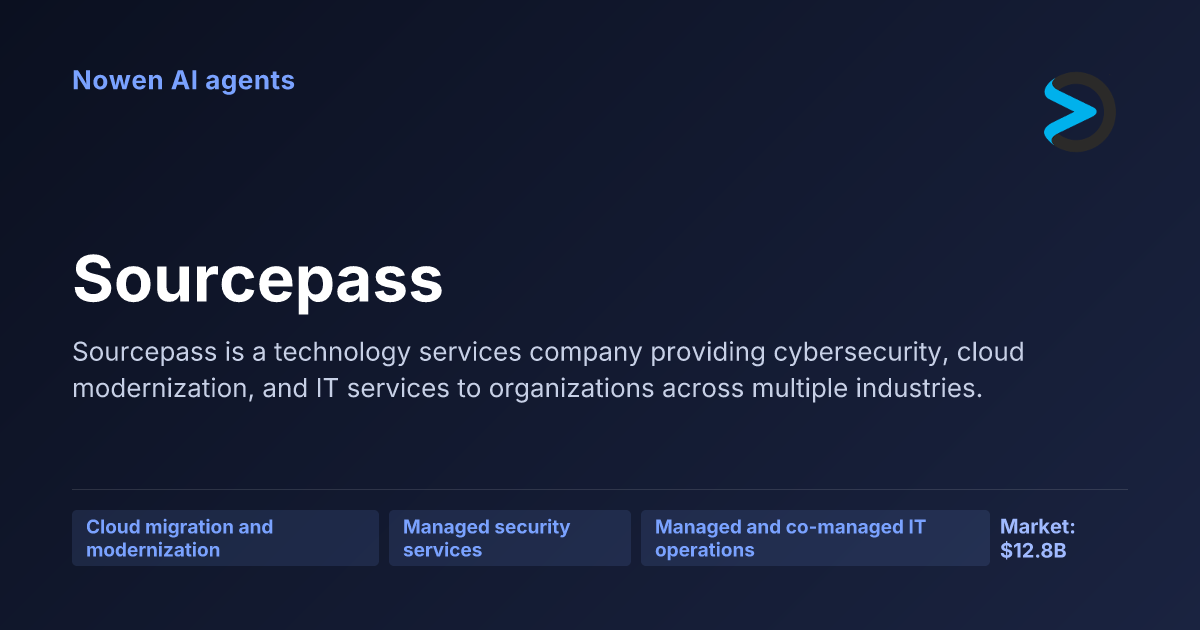Screen dimensions: 1200x630
Task: Select the Managed security services tag
Action: coord(510,538)
